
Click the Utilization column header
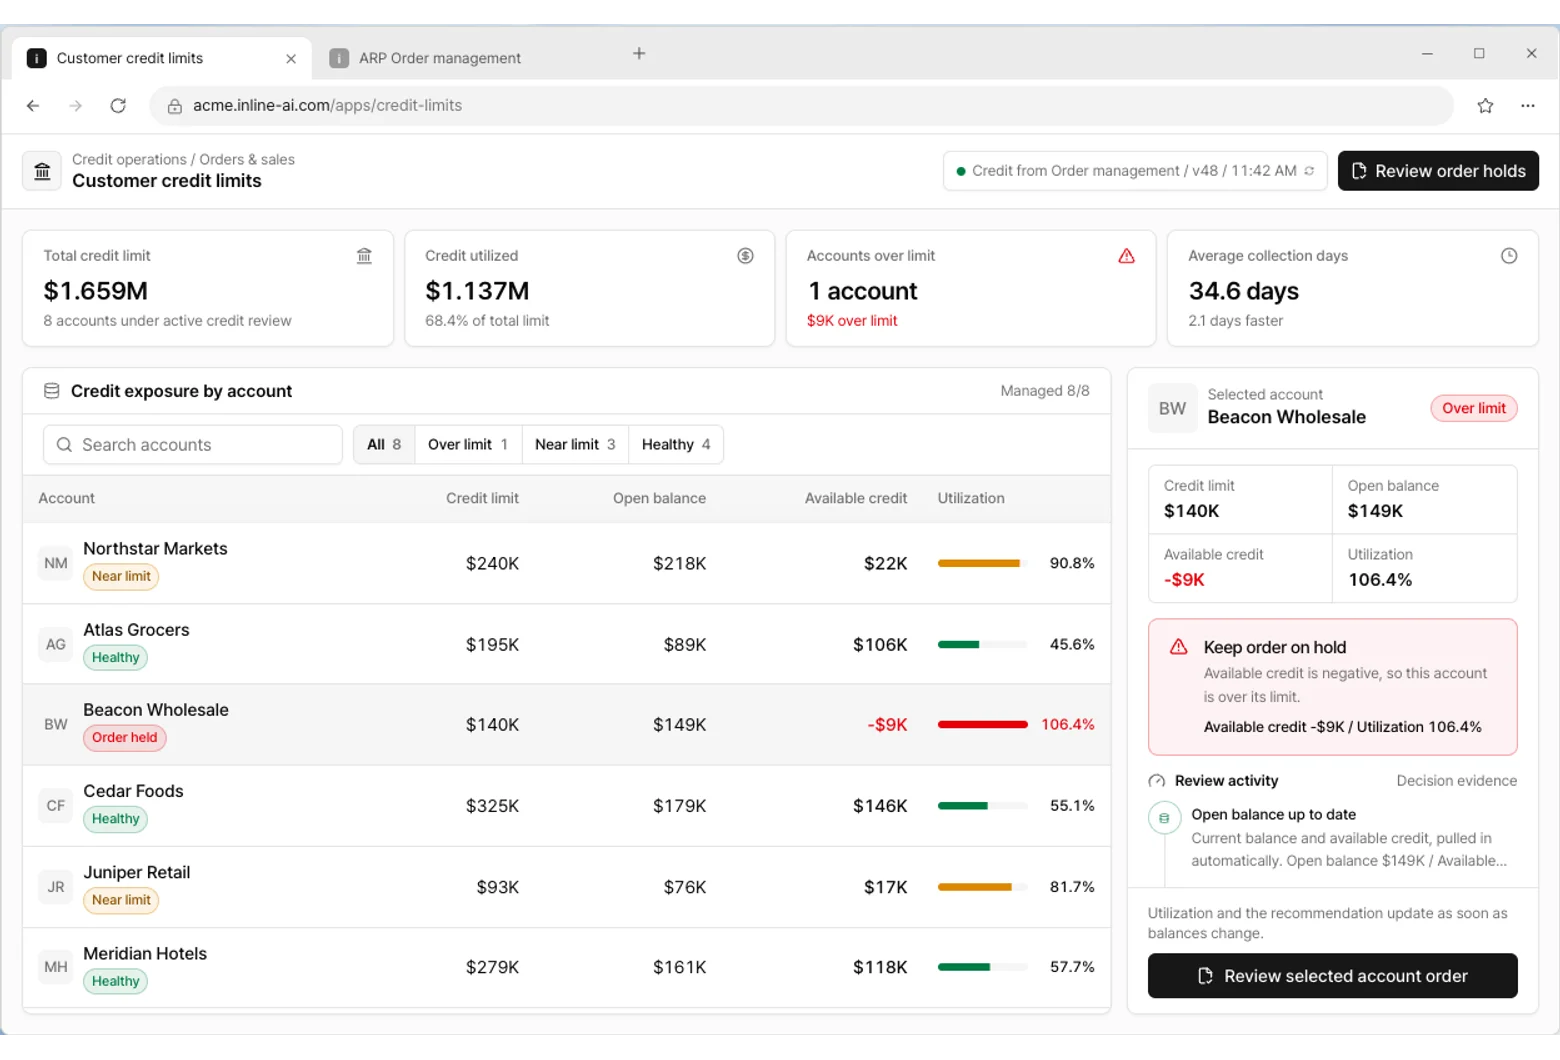tap(971, 498)
